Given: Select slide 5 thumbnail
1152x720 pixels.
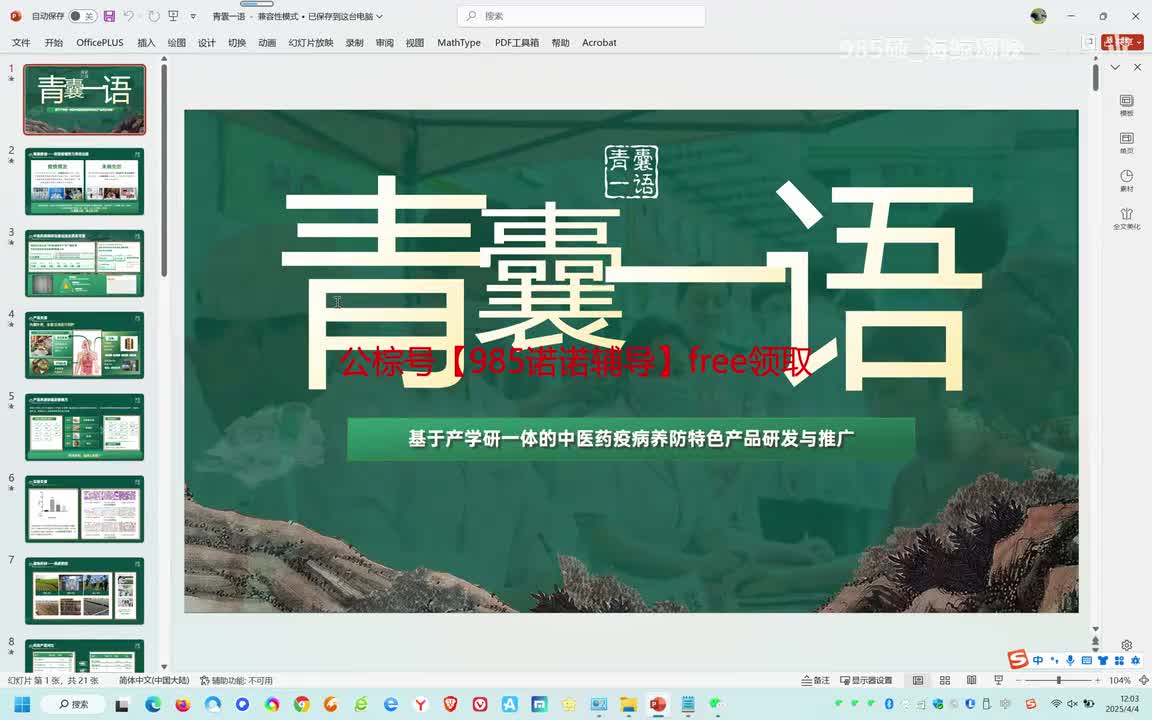Looking at the screenshot, I should [x=84, y=427].
